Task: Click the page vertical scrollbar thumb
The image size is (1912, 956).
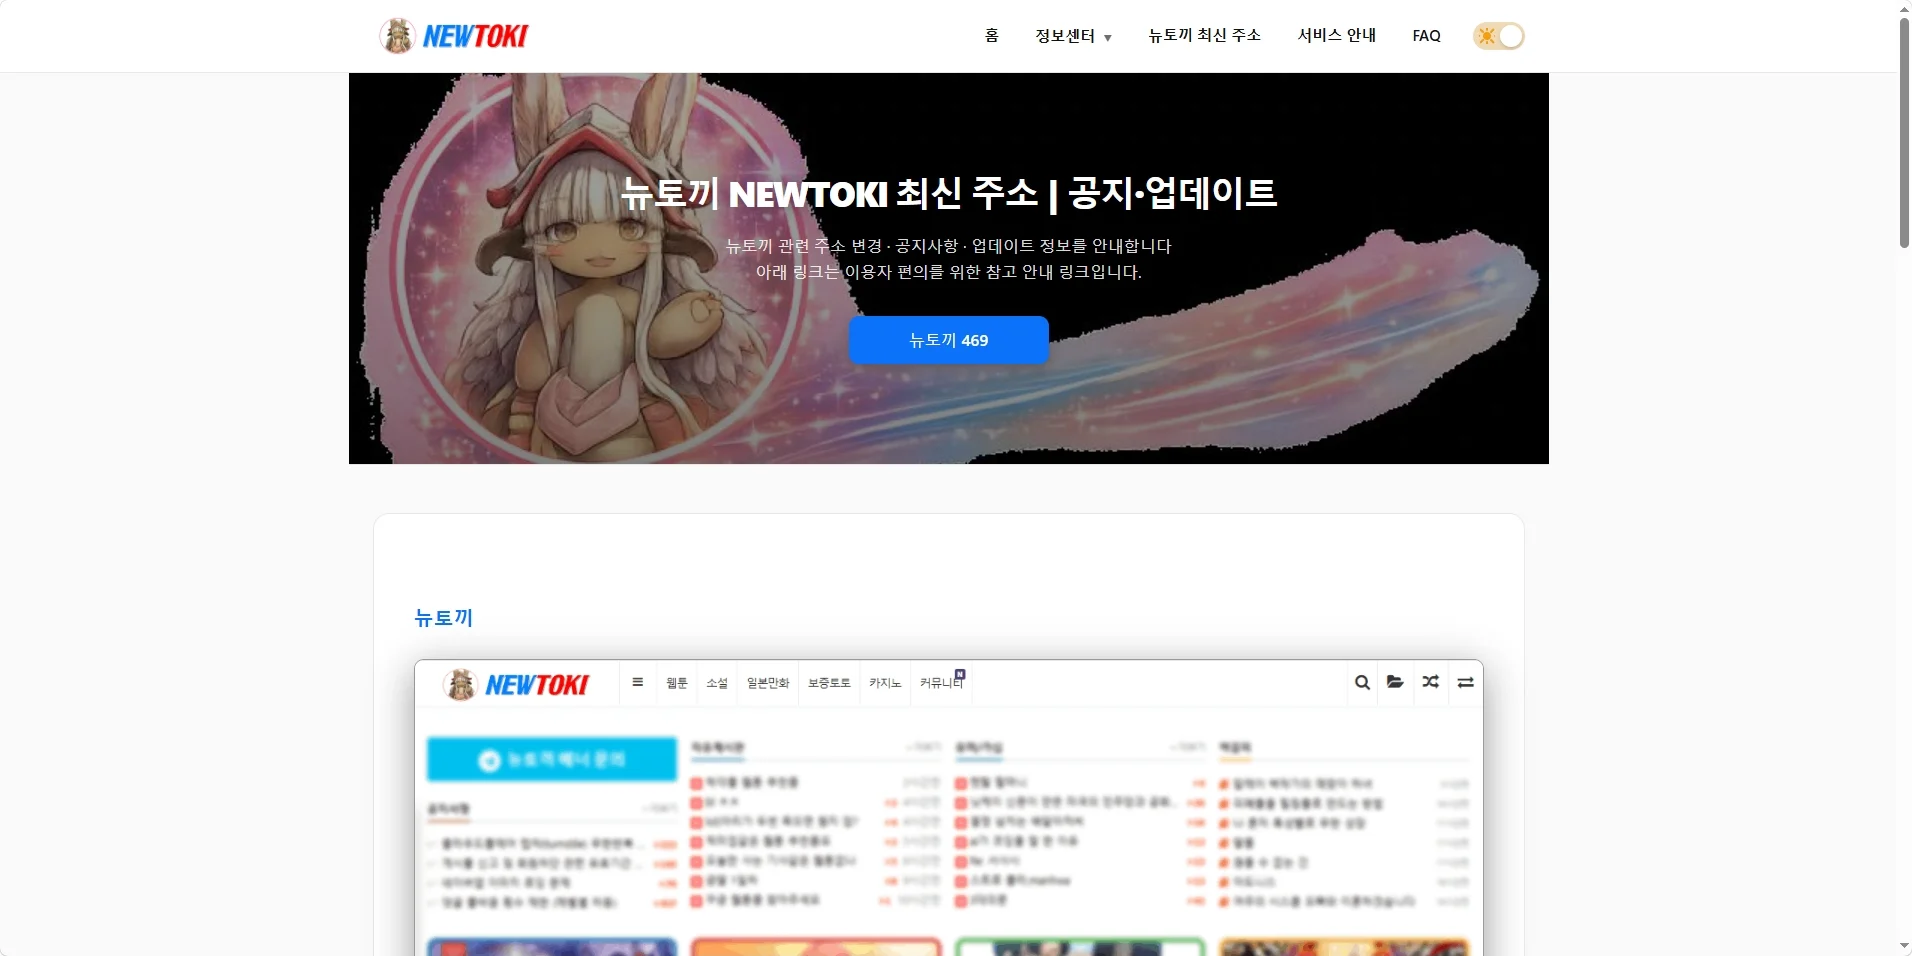Action: coord(1904,132)
